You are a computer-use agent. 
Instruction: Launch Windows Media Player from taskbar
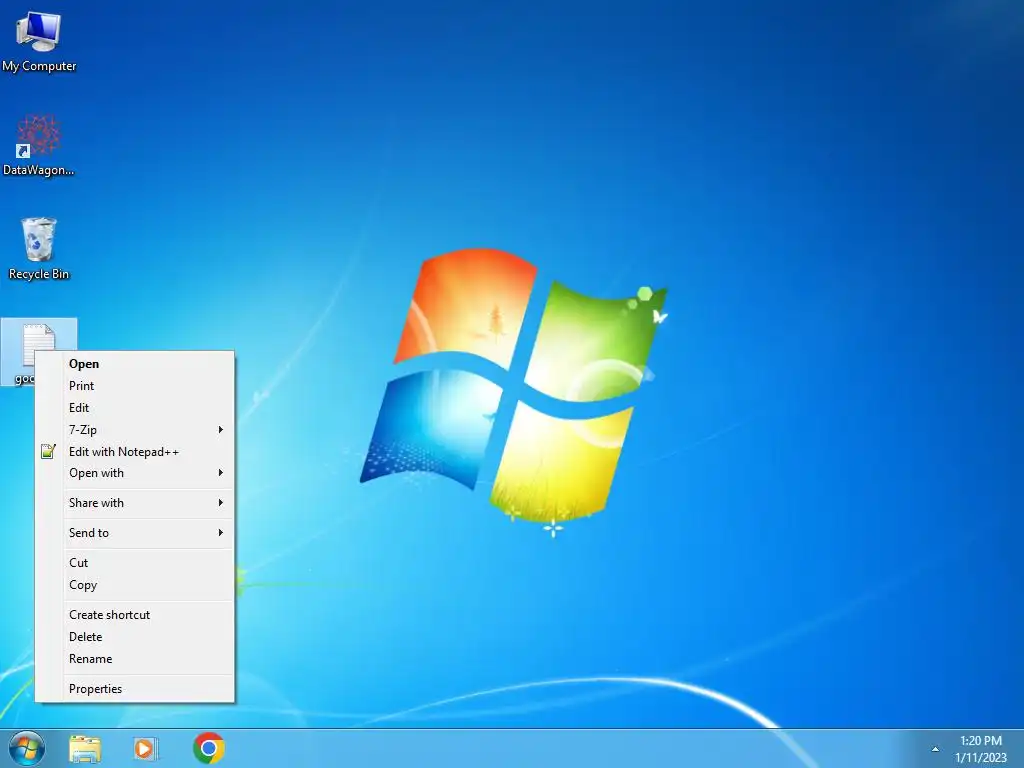(x=146, y=748)
